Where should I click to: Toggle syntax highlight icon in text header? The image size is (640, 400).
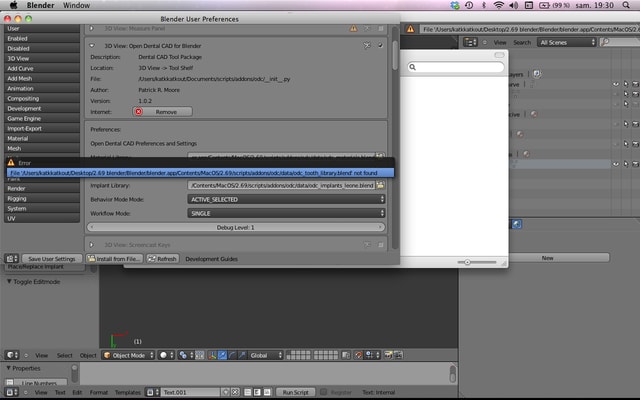tap(267, 392)
